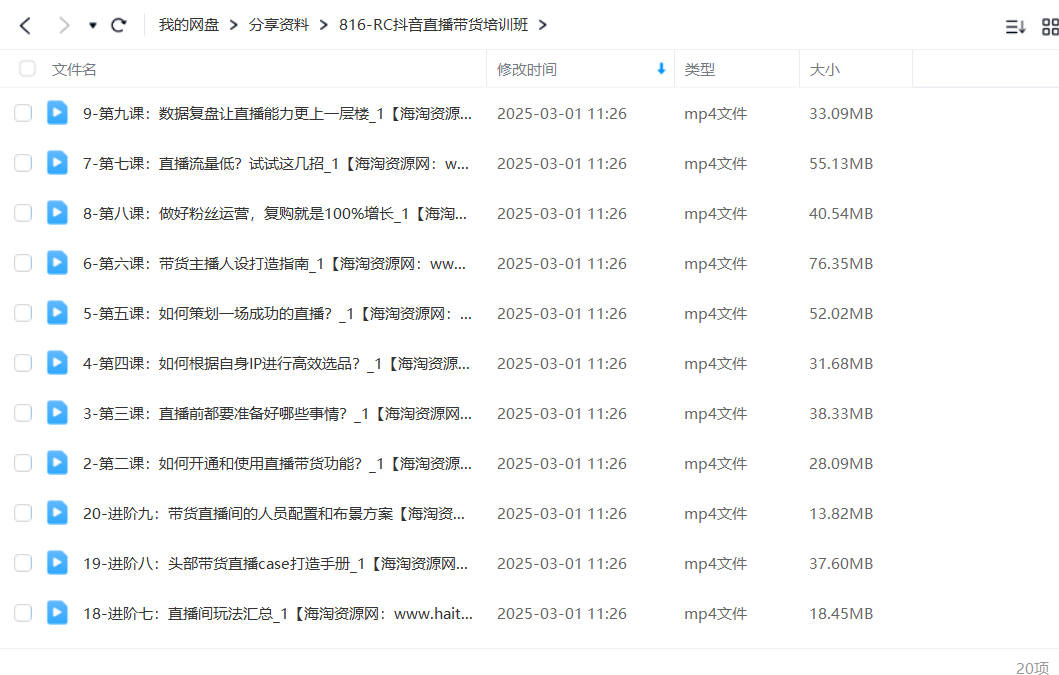
Task: Select file name 7-第七课:直播流量低?试试这几招
Action: 276,164
